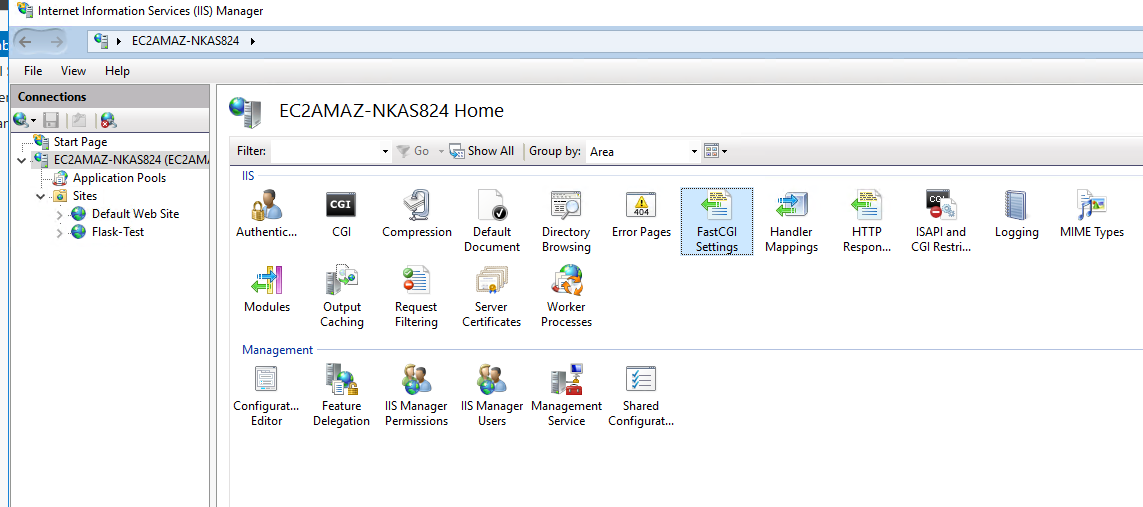Open Shared Configuration icon
Viewport: 1143px width, 507px height.
coord(641,396)
